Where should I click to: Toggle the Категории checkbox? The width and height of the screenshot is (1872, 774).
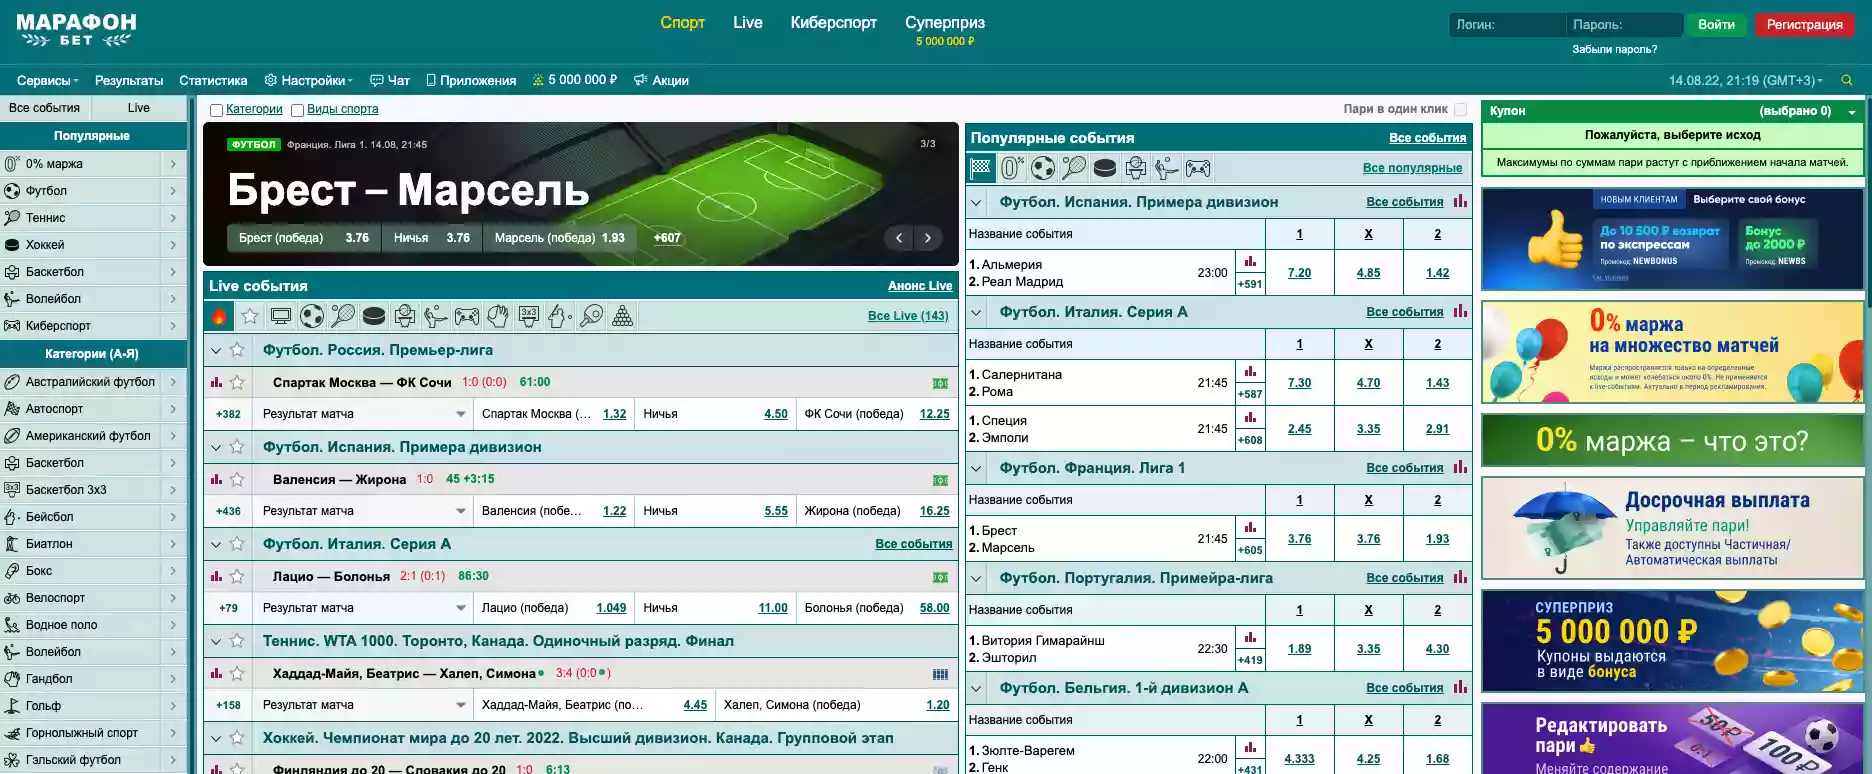216,110
